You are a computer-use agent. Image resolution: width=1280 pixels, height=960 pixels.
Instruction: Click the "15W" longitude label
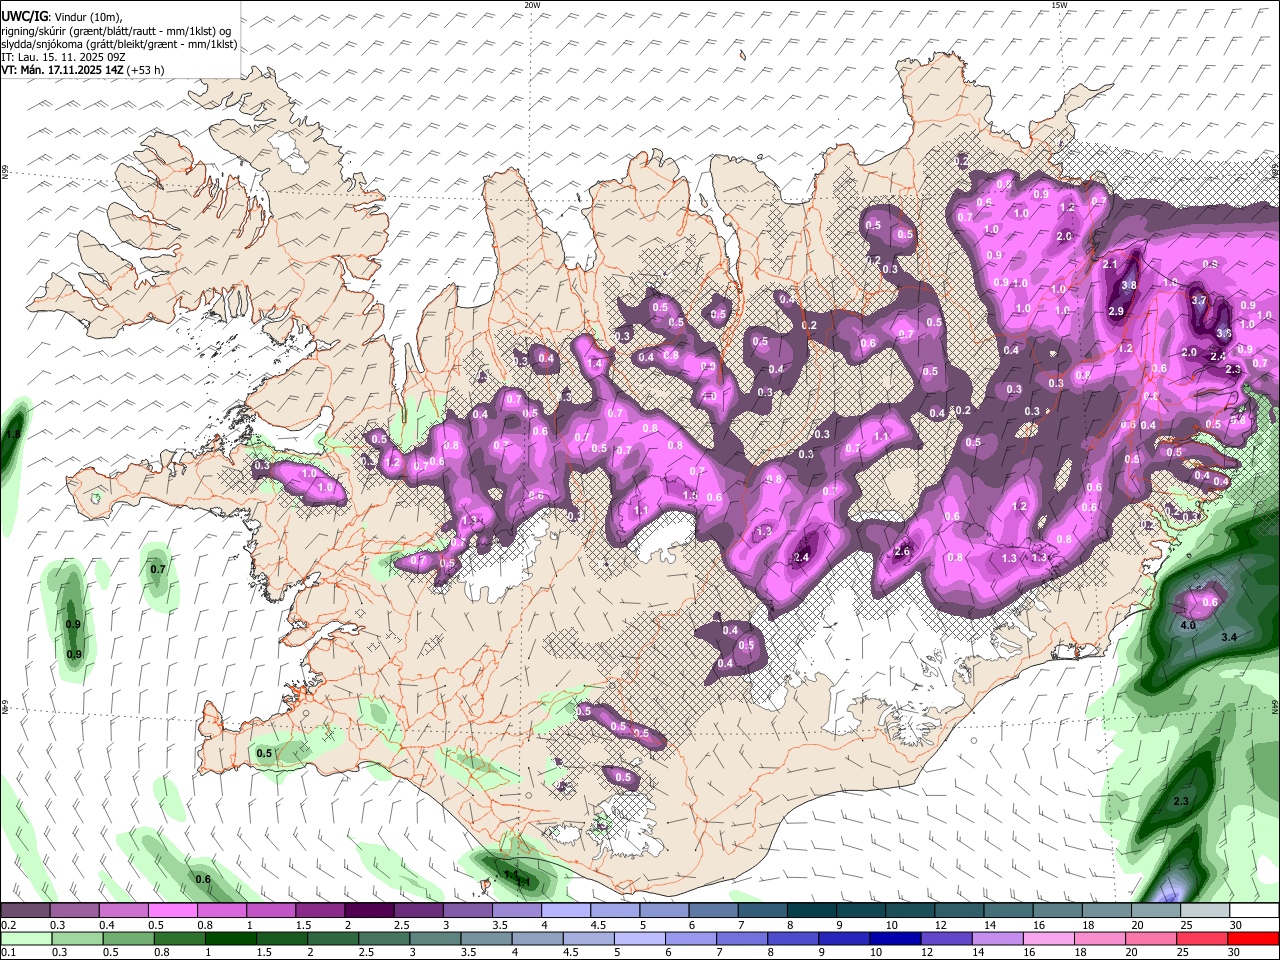click(1059, 5)
